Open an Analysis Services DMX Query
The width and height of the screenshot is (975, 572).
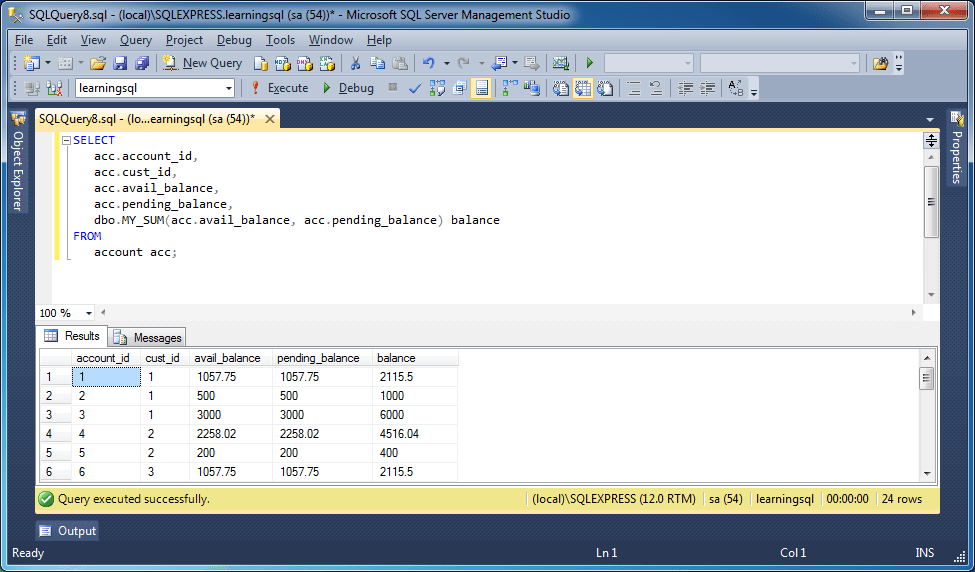[x=305, y=63]
